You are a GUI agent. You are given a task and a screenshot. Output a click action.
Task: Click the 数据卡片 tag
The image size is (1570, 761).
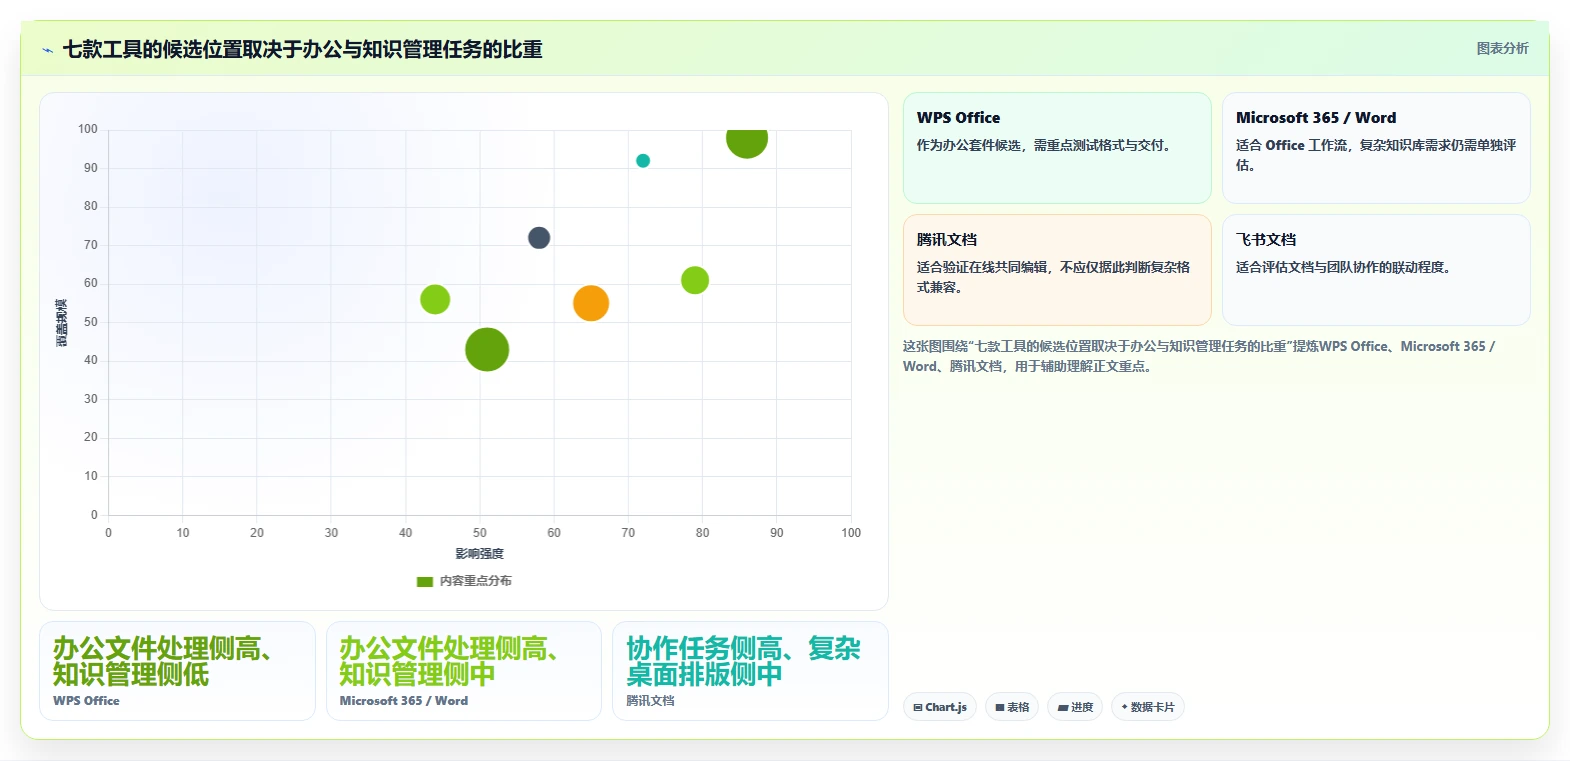pos(1148,707)
